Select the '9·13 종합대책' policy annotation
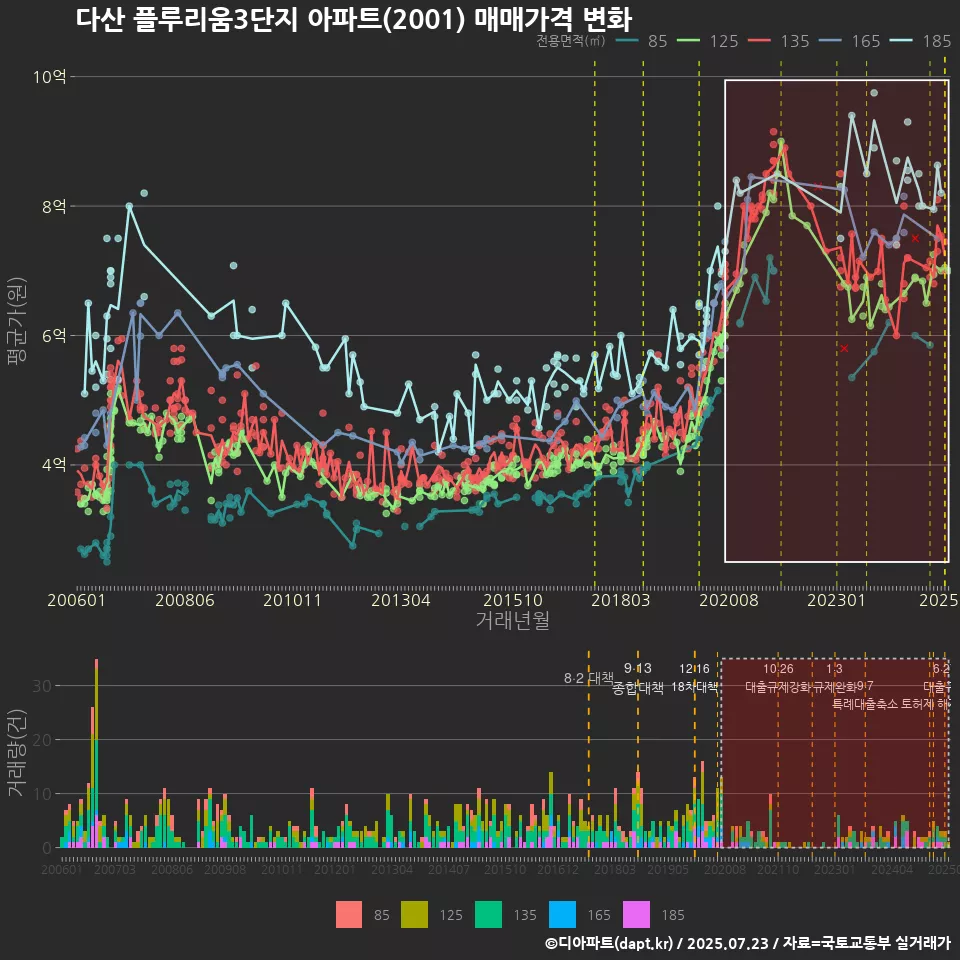Image resolution: width=960 pixels, height=960 pixels. 638,678
